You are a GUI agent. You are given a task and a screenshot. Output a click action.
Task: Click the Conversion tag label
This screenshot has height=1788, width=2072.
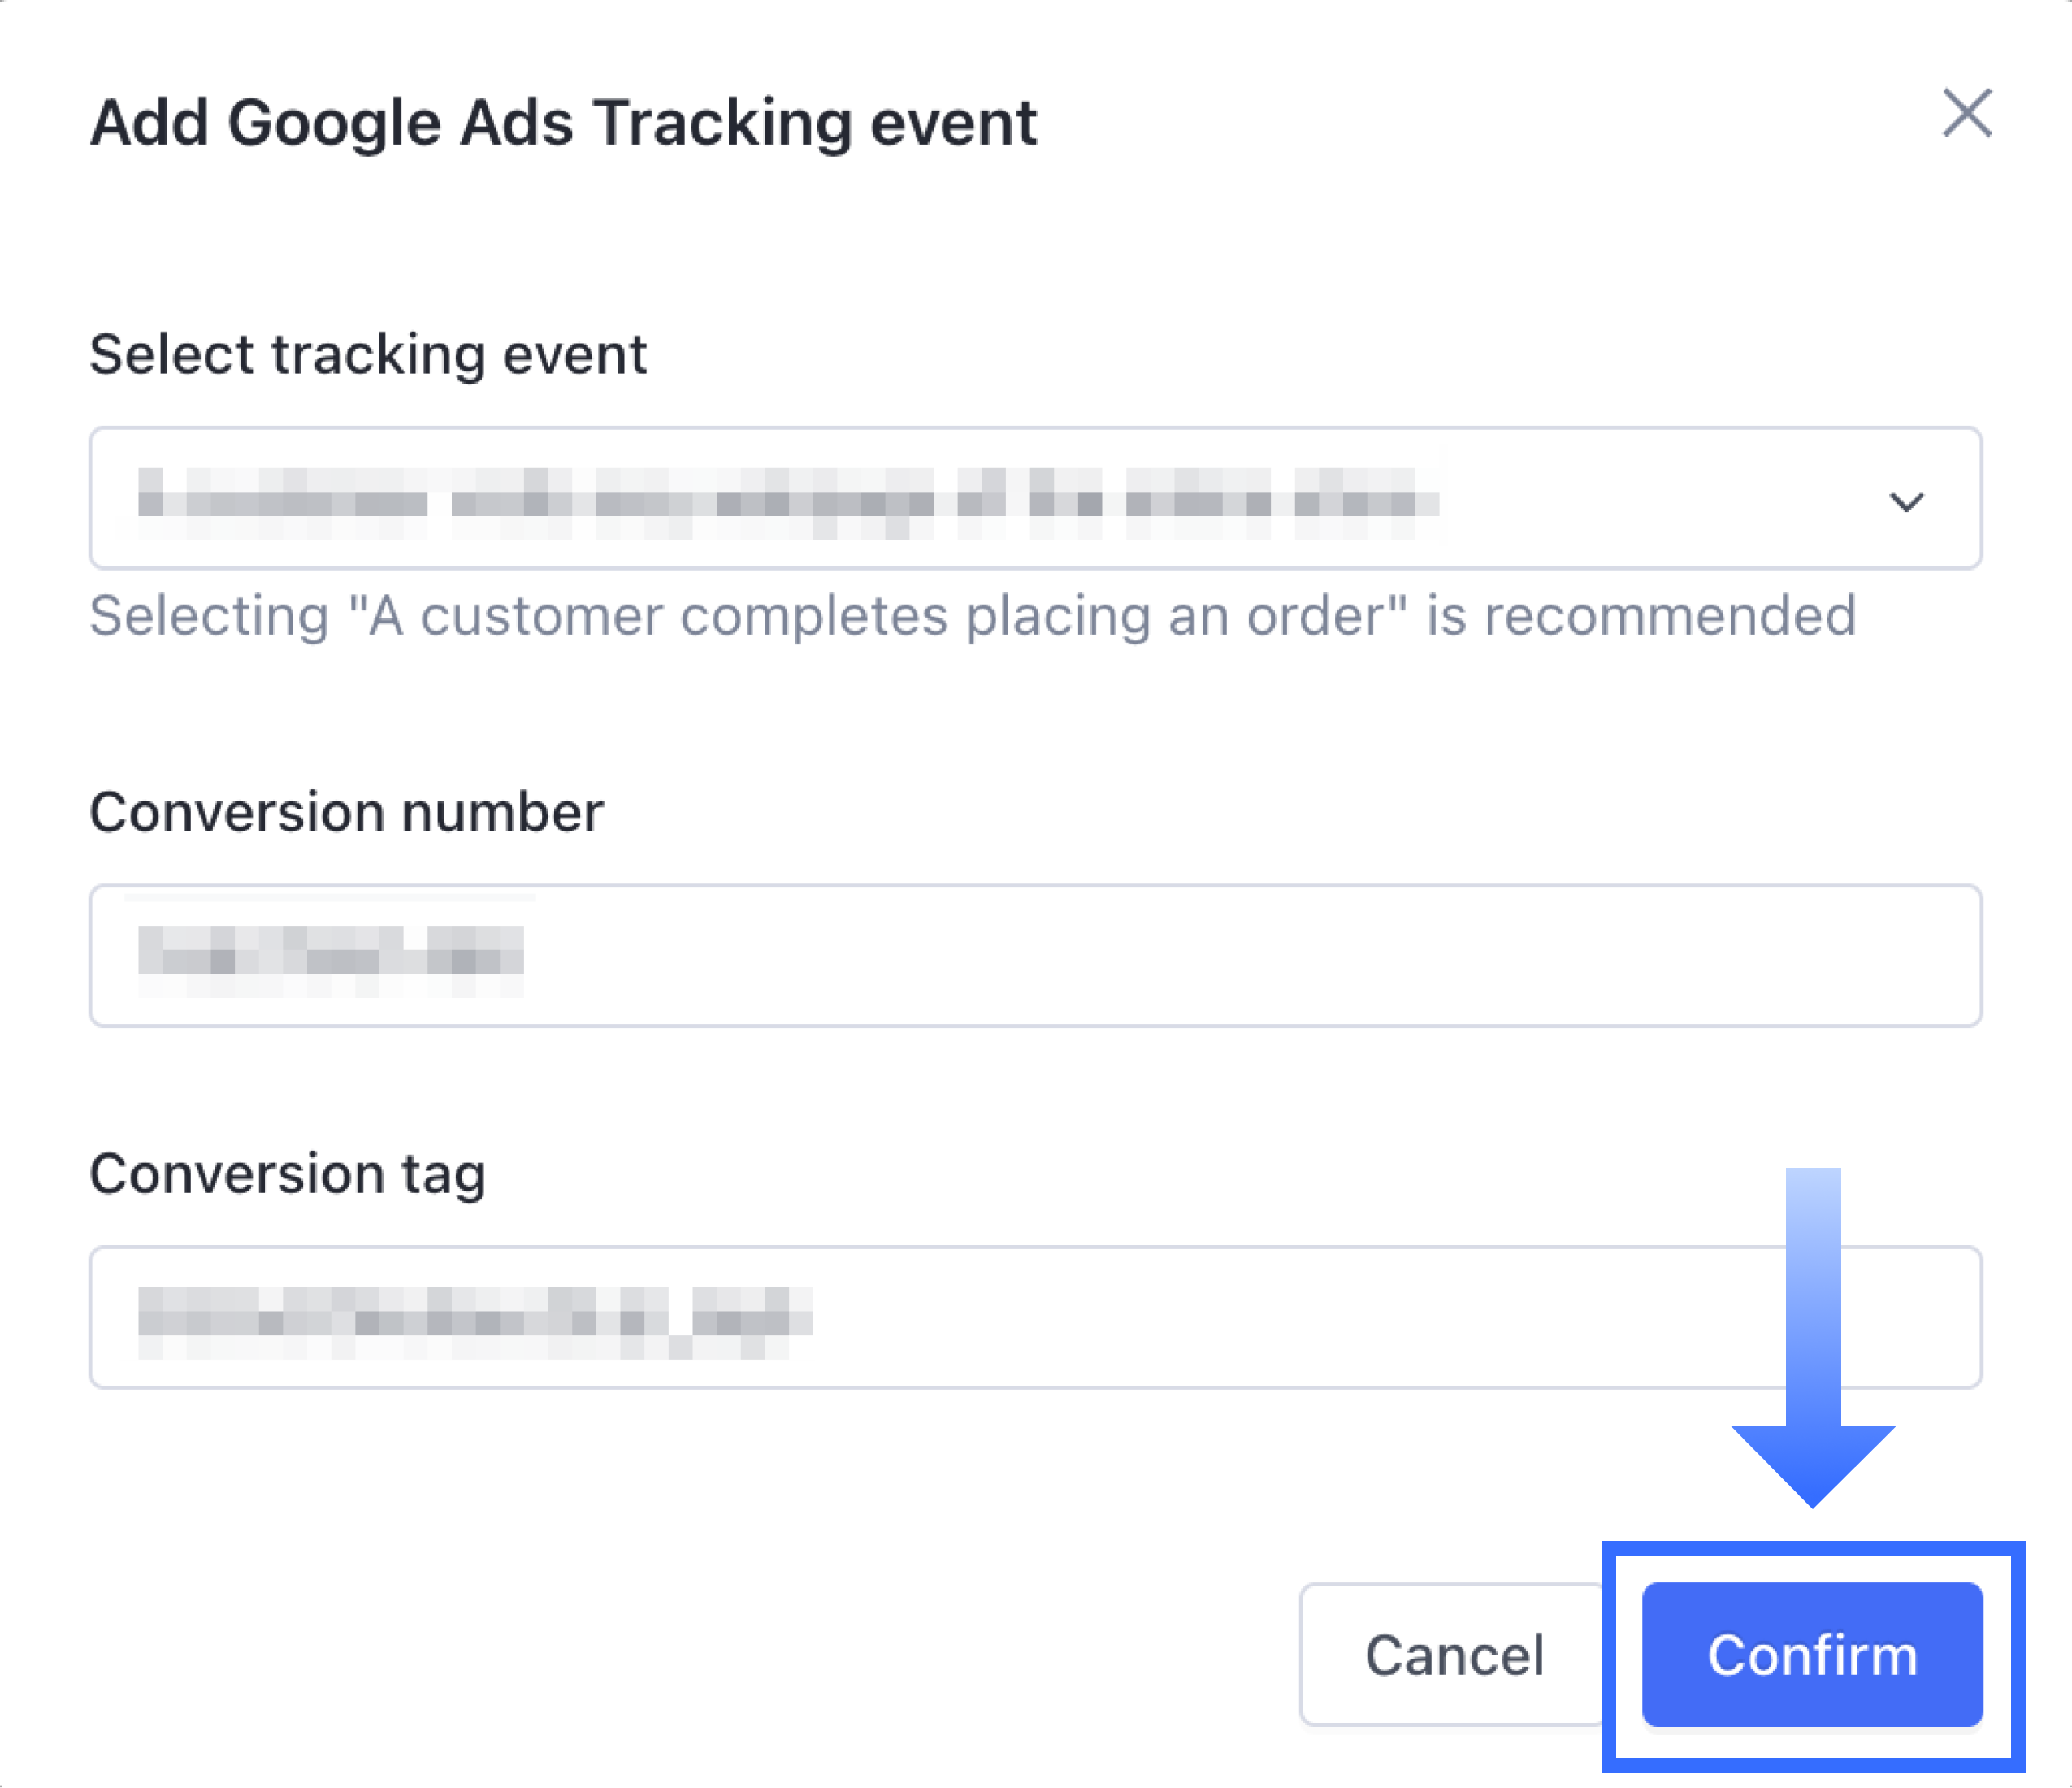pyautogui.click(x=288, y=1173)
